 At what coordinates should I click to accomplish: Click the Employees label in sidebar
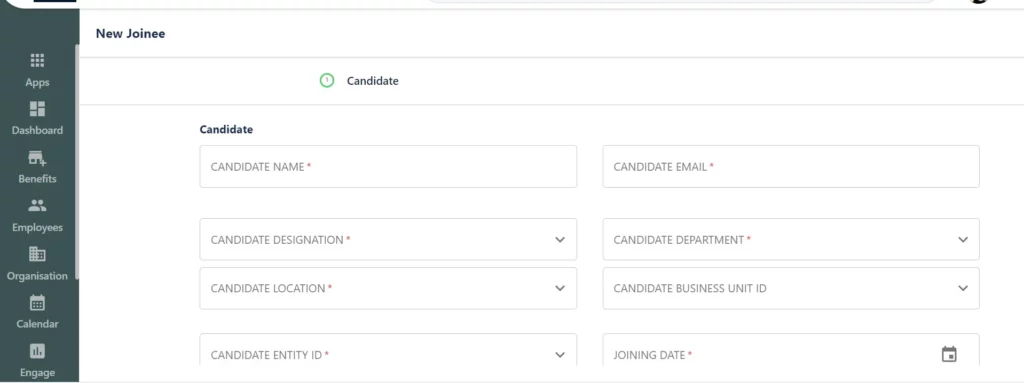[37, 227]
